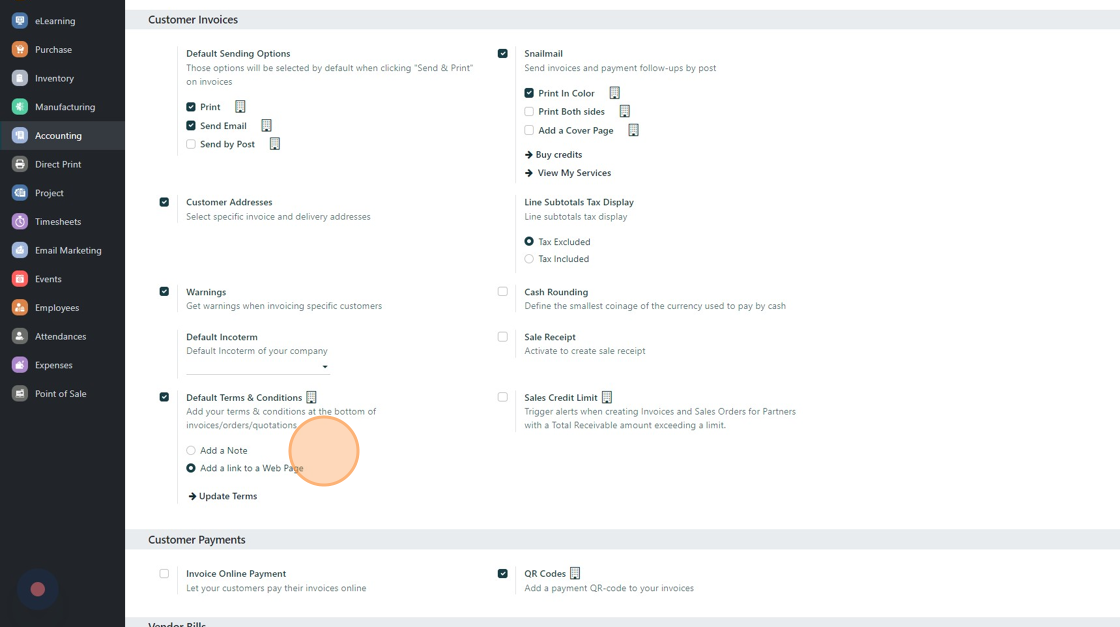
Task: Enable the Send by Post checkbox
Action: pyautogui.click(x=191, y=144)
